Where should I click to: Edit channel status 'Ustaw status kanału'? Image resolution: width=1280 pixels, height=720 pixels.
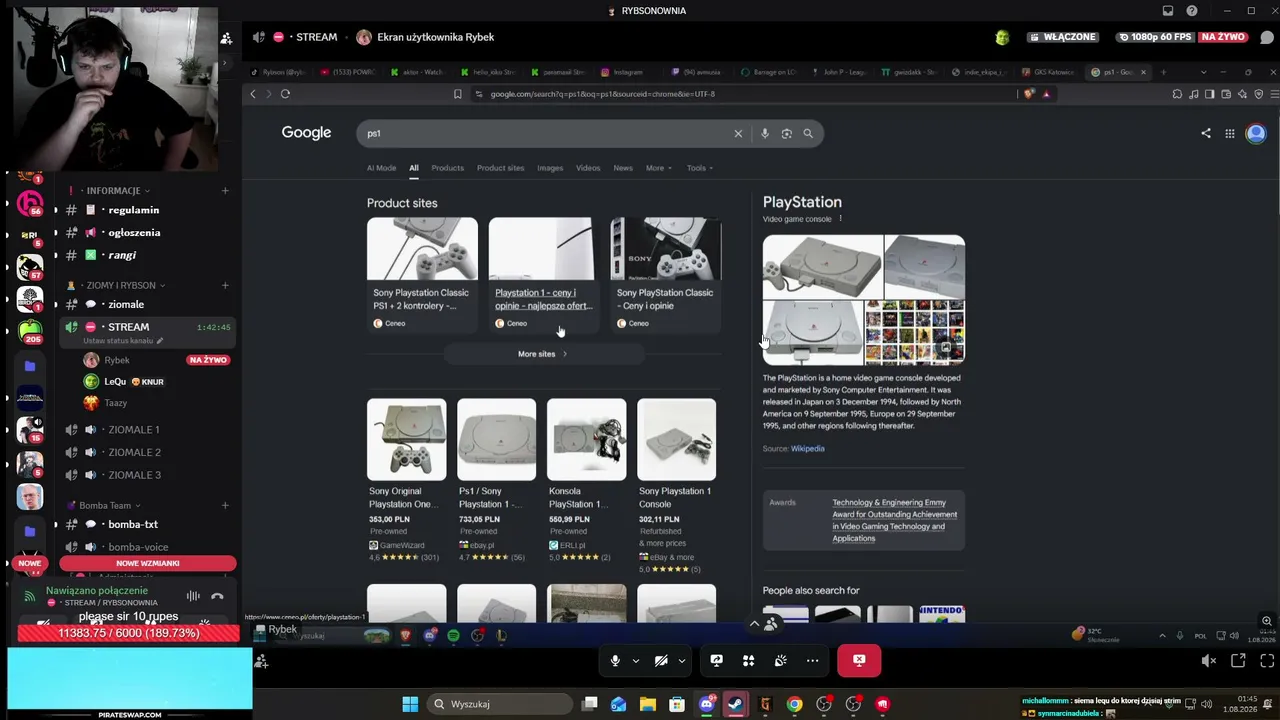[x=123, y=341]
